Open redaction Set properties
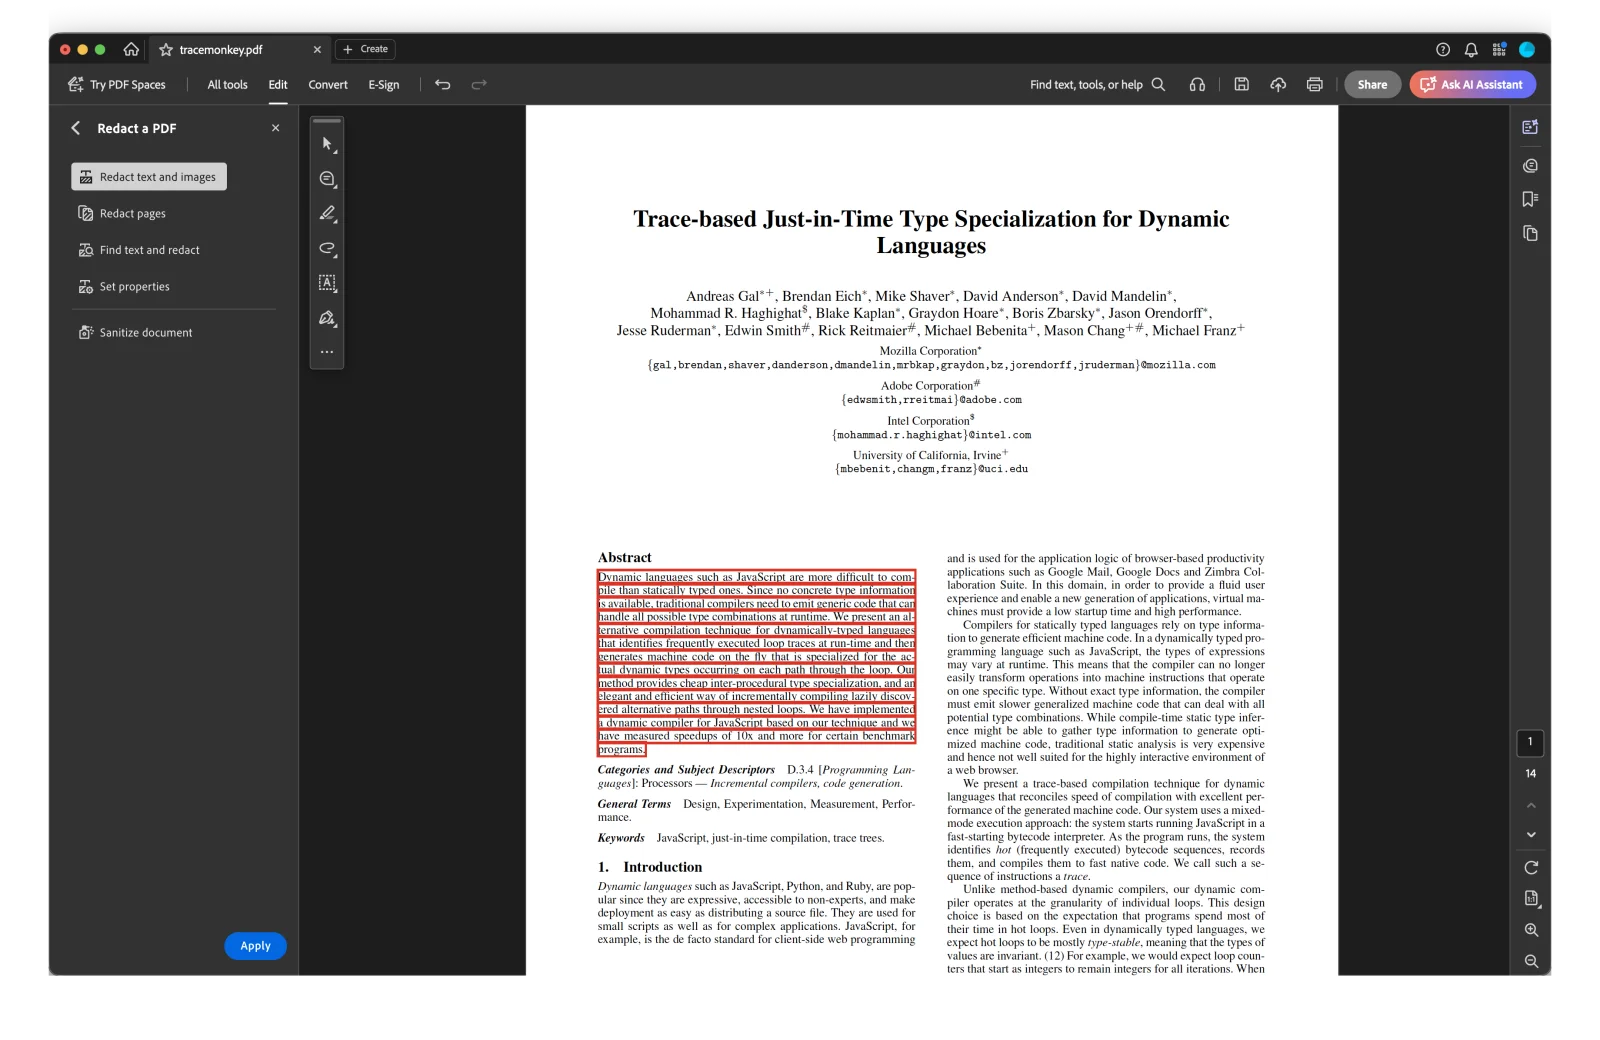The image size is (1600, 1040). pyautogui.click(x=124, y=287)
